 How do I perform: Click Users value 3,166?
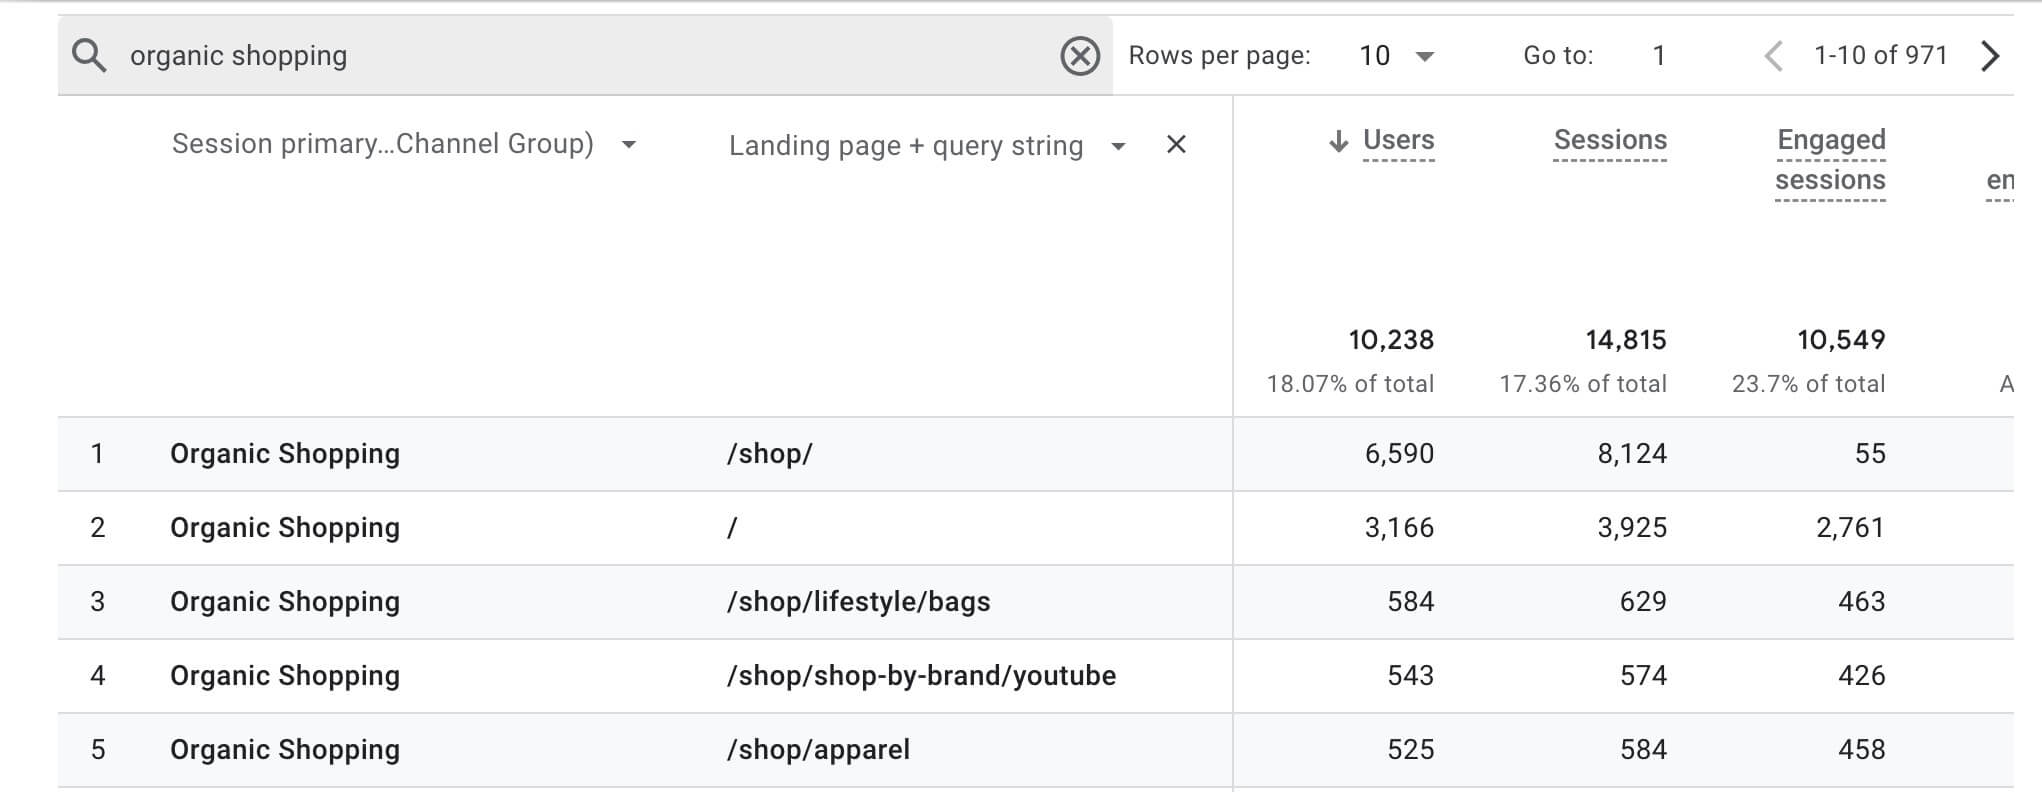tap(1399, 528)
